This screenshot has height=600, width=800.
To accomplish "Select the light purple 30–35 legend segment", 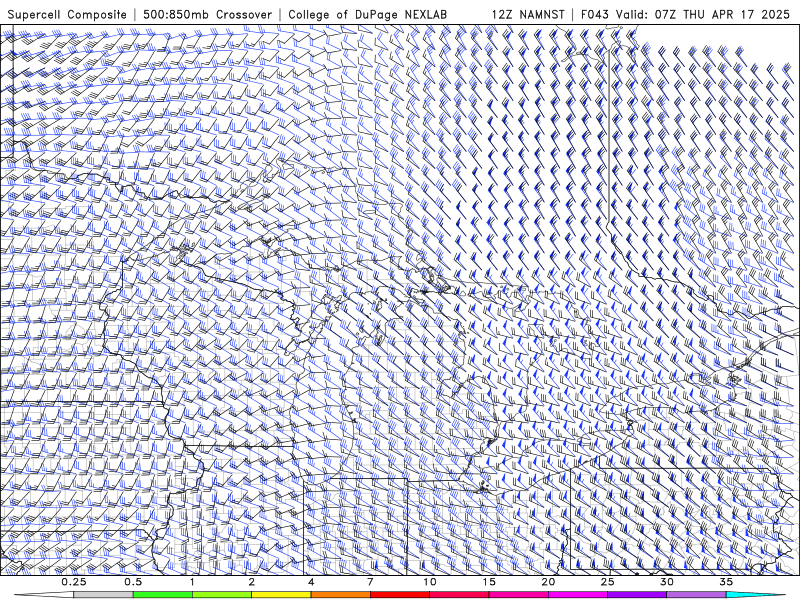I will (696, 595).
